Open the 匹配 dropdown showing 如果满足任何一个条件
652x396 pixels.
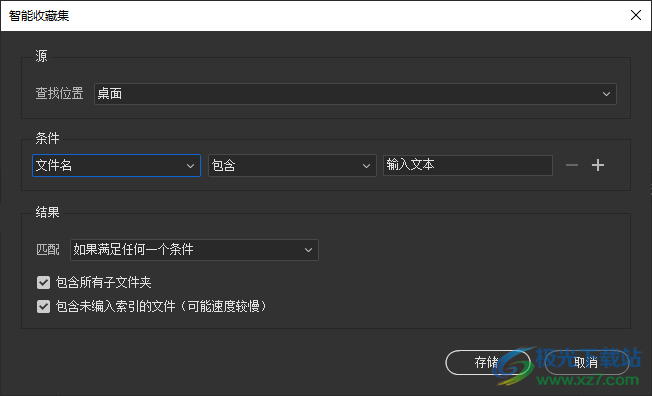(194, 250)
